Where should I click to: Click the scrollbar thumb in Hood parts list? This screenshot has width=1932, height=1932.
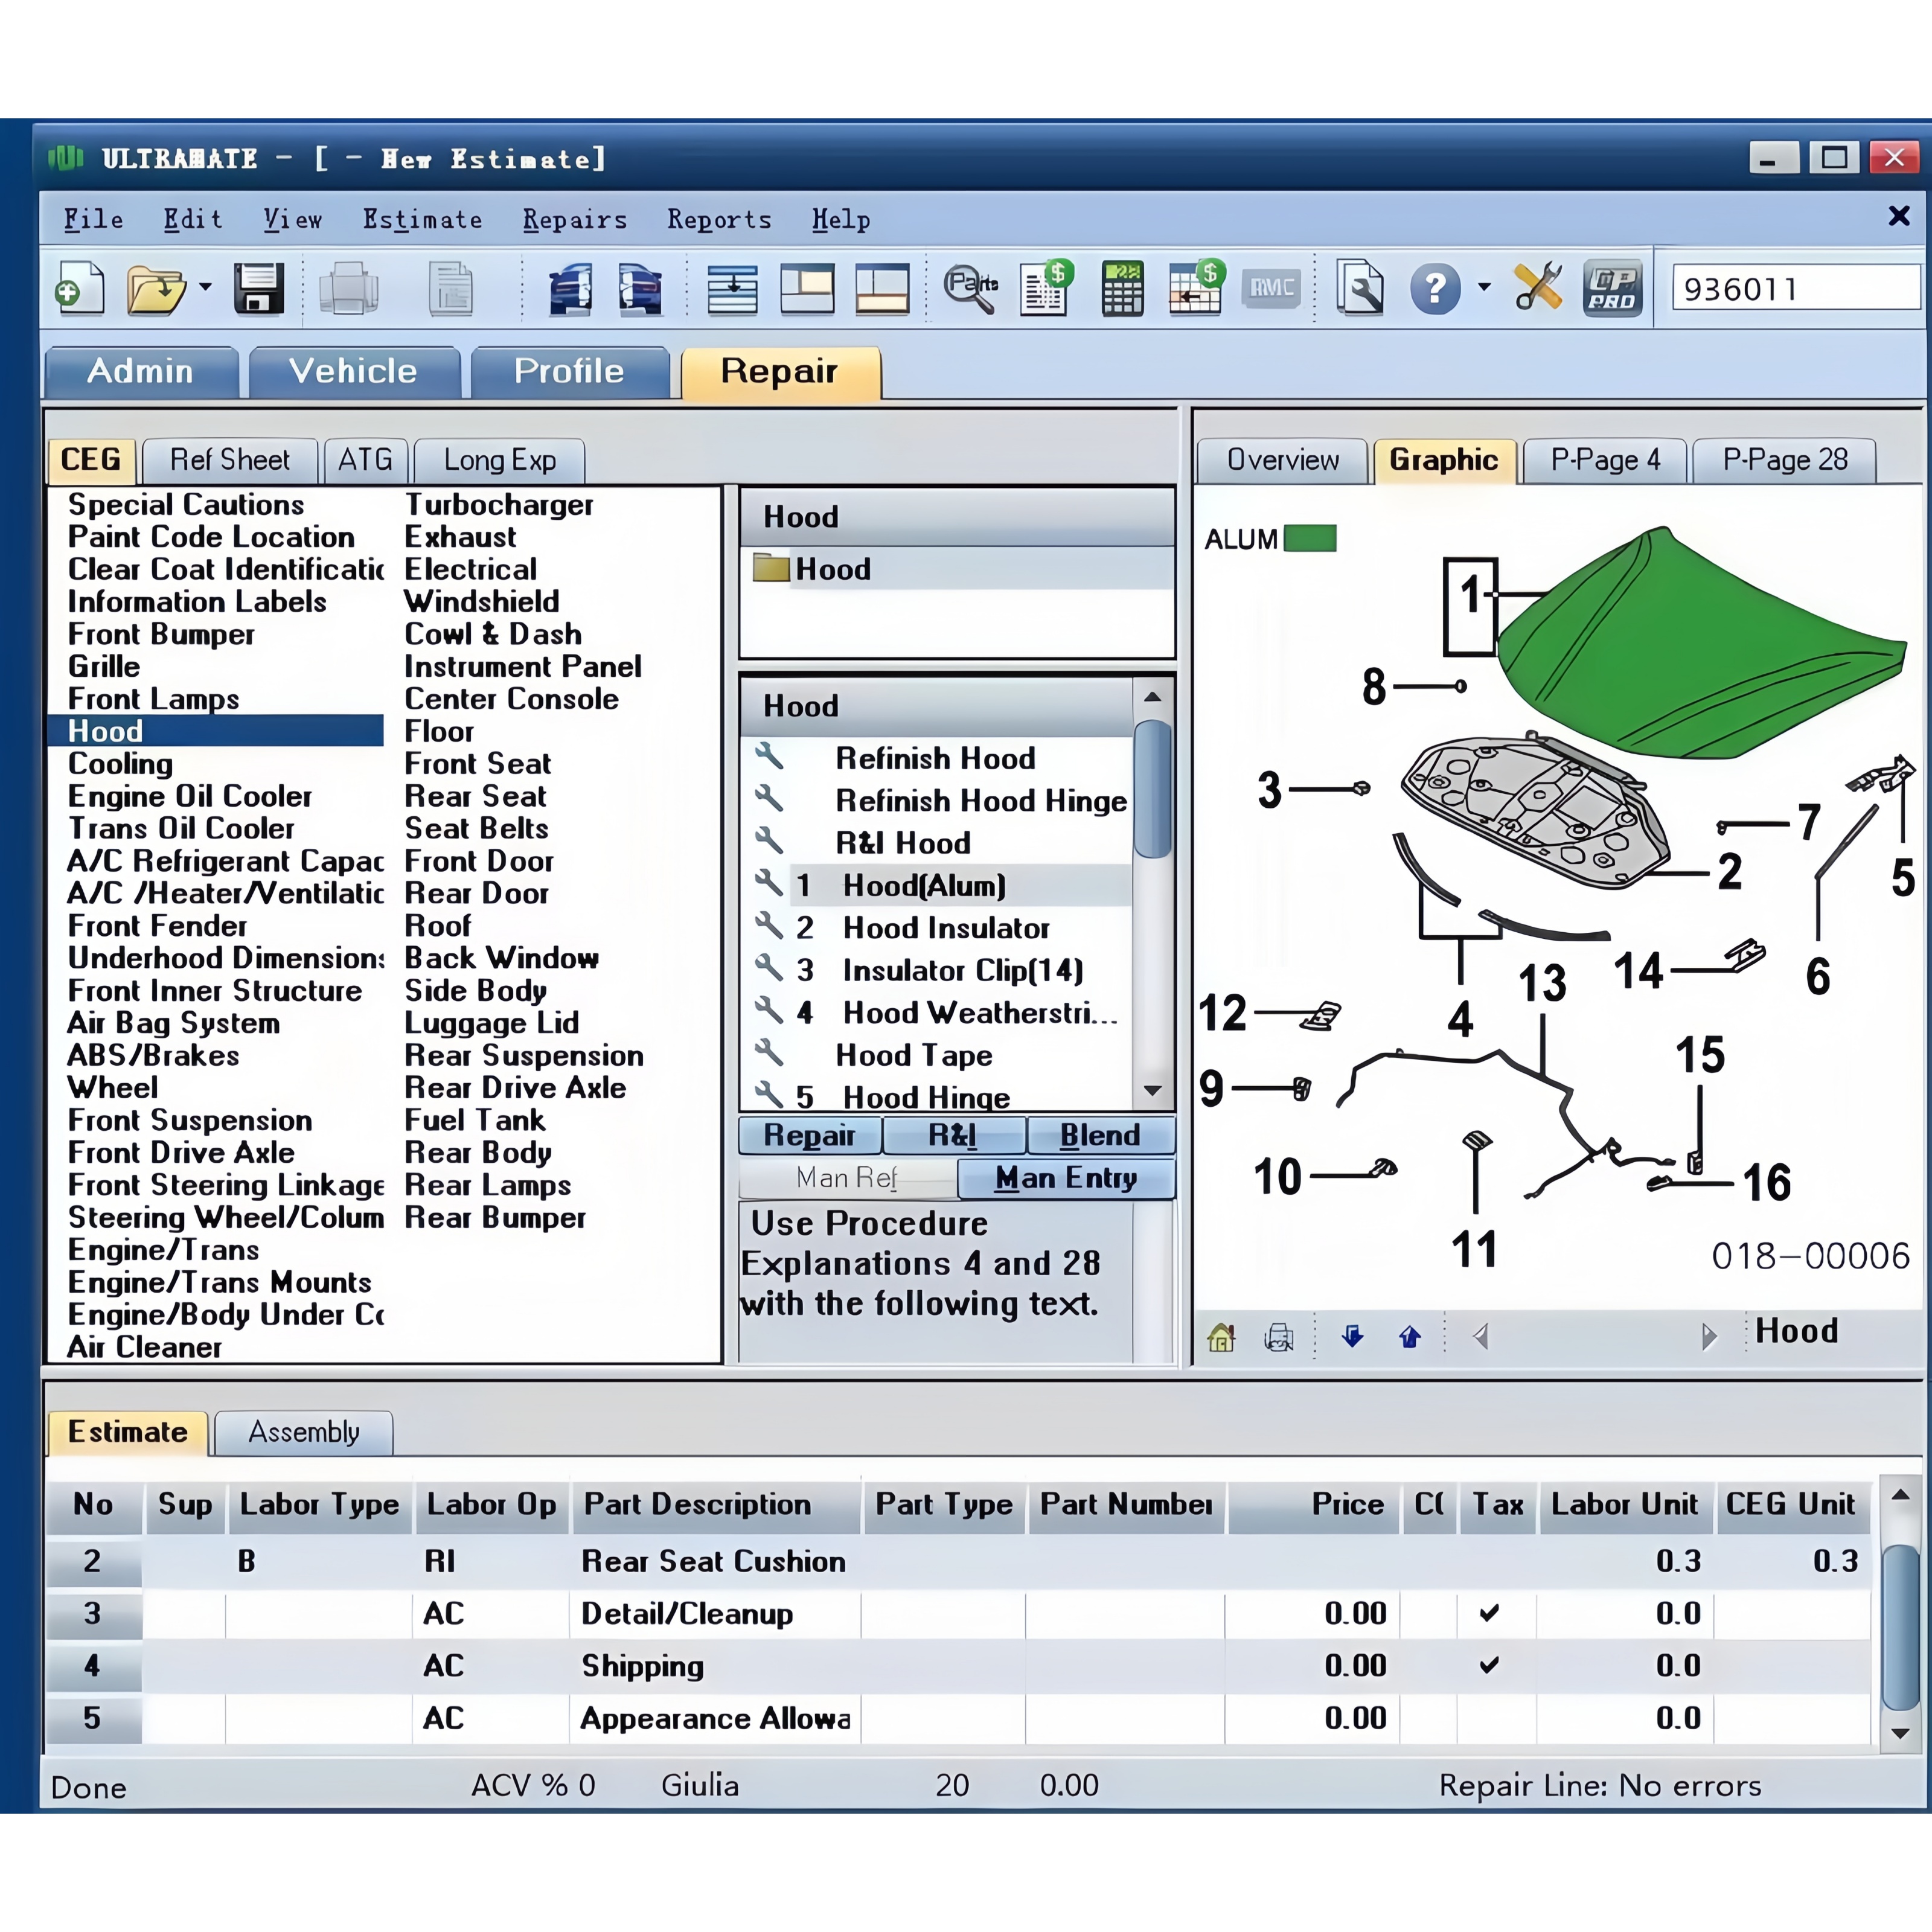tap(1152, 789)
